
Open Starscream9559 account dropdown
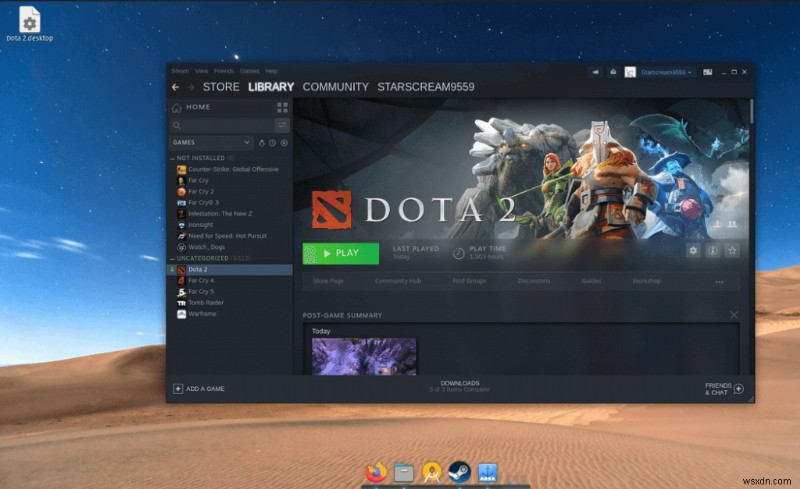666,72
